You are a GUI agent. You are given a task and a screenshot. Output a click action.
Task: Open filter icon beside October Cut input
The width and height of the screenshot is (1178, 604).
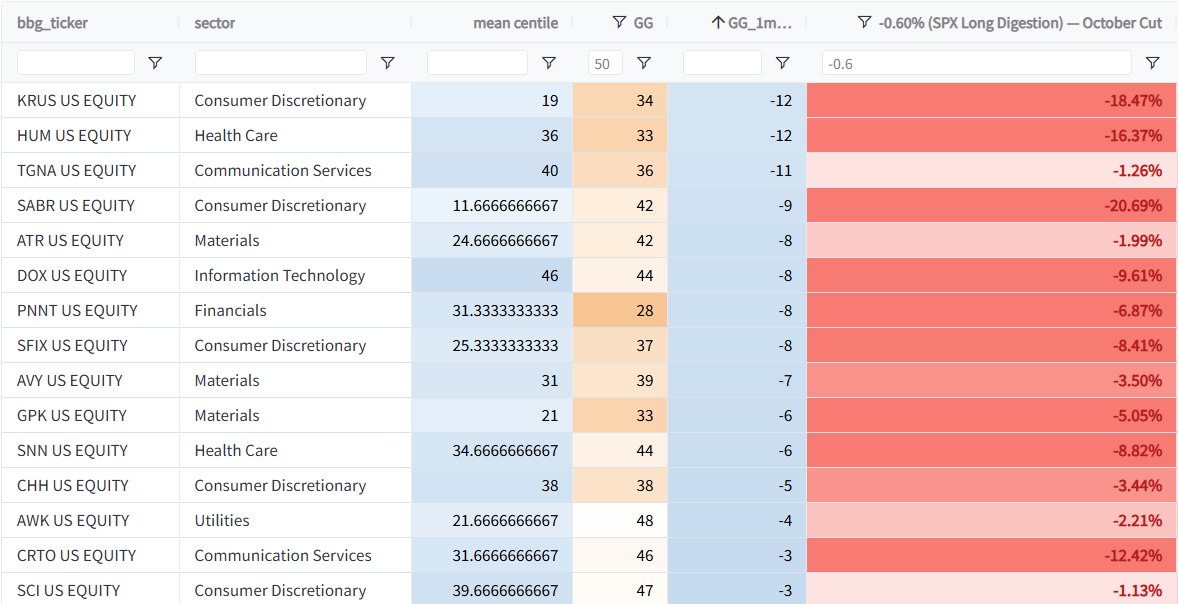[1152, 63]
